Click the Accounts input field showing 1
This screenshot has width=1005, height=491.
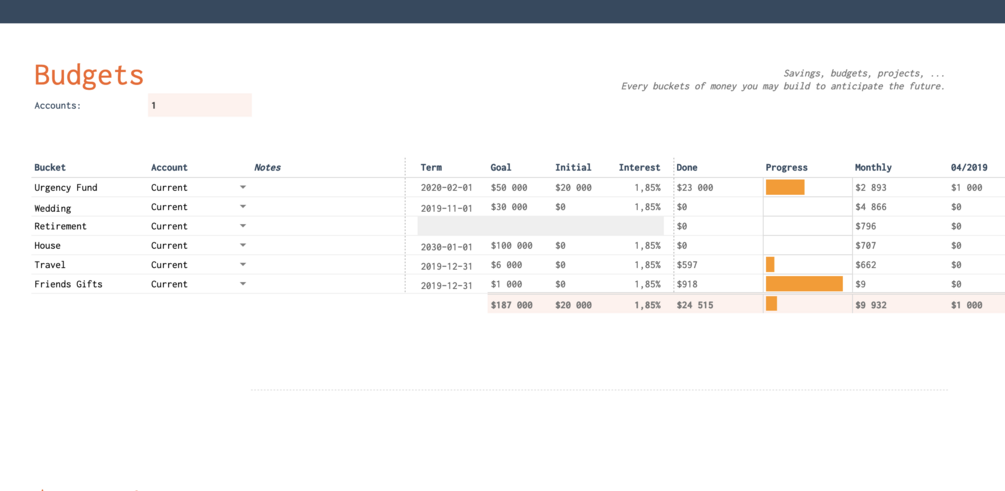click(x=199, y=105)
